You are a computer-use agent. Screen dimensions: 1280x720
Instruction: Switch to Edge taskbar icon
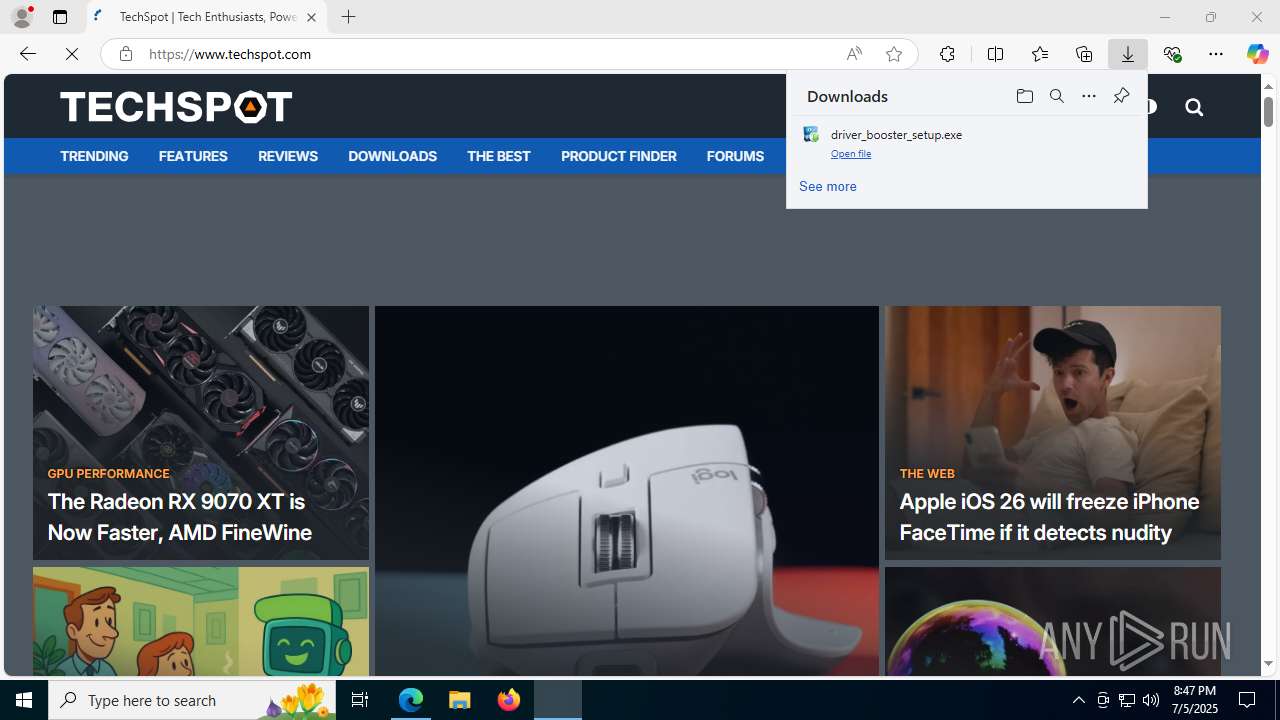coord(411,700)
